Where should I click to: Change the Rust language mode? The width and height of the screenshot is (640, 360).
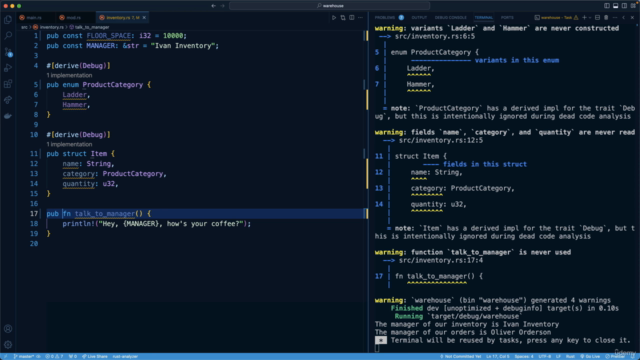[x=570, y=356]
